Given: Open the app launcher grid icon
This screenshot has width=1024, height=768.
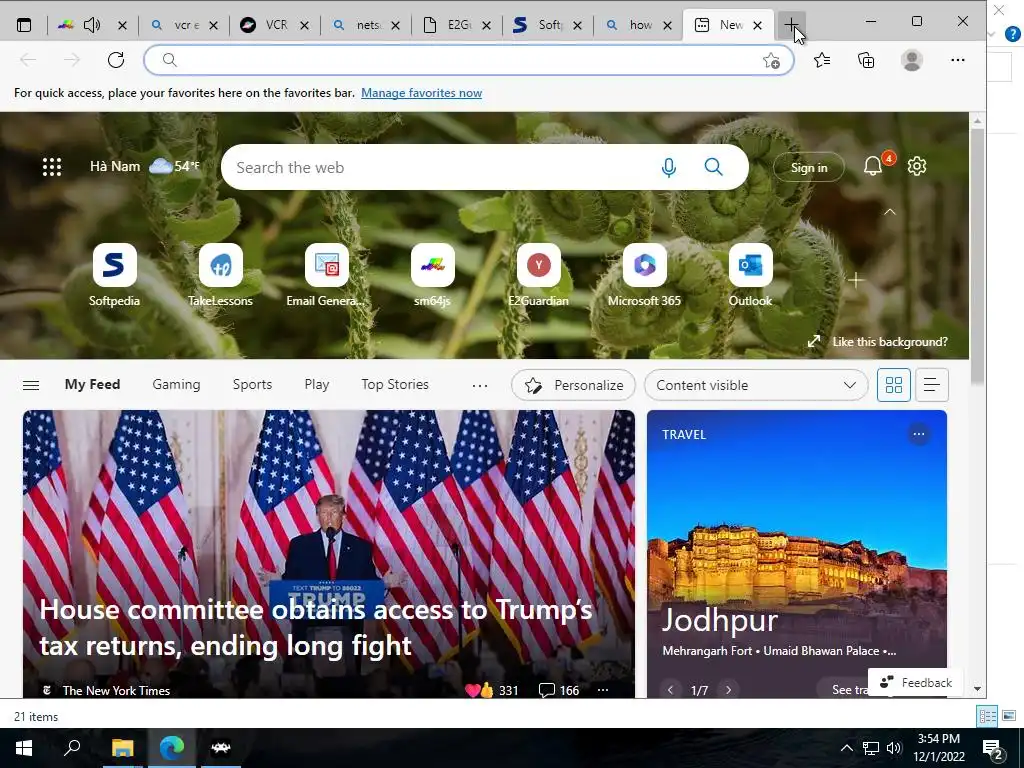Looking at the screenshot, I should (x=52, y=167).
